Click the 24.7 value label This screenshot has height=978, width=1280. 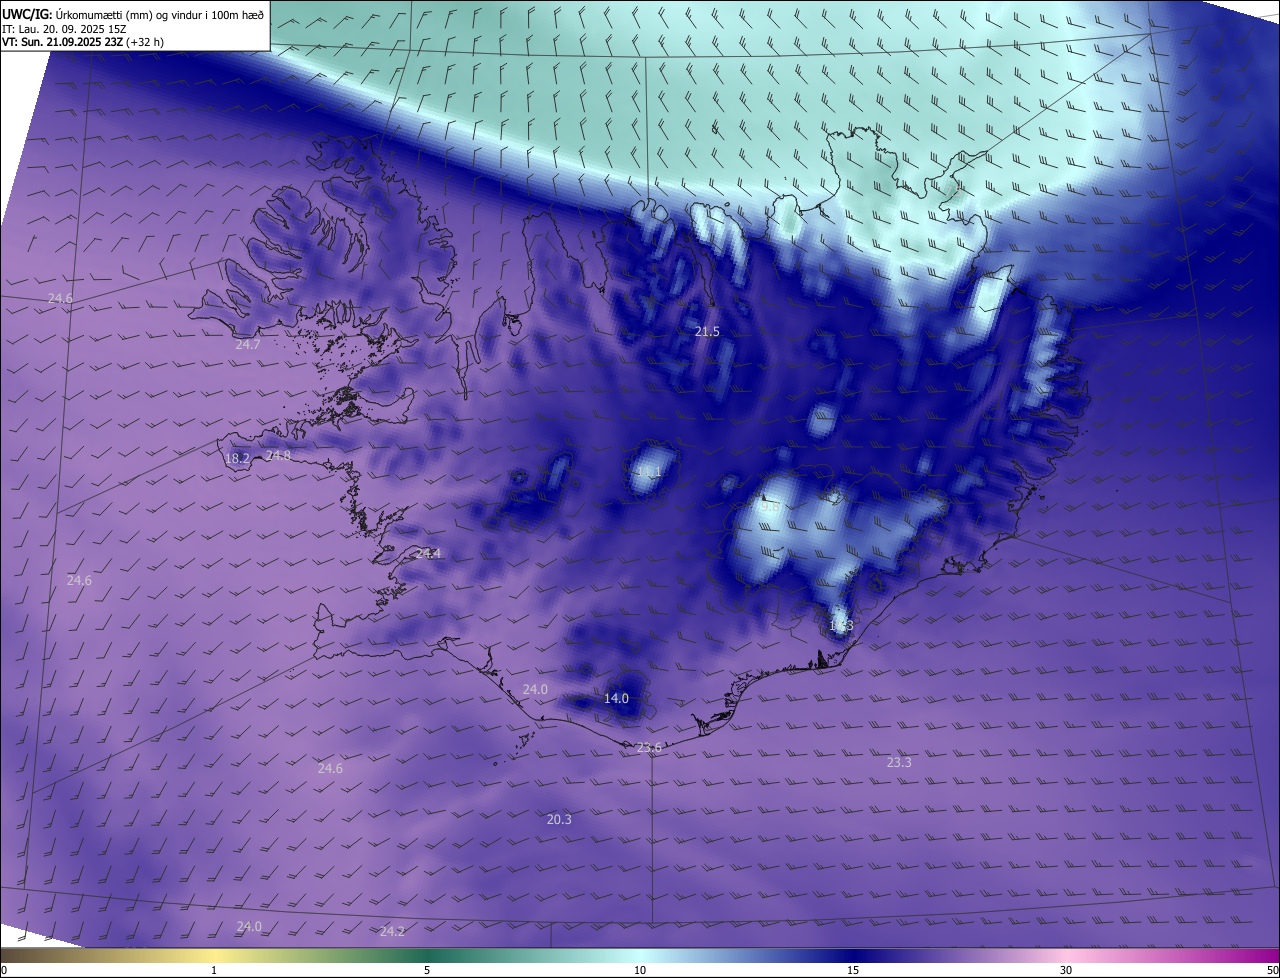(x=248, y=344)
